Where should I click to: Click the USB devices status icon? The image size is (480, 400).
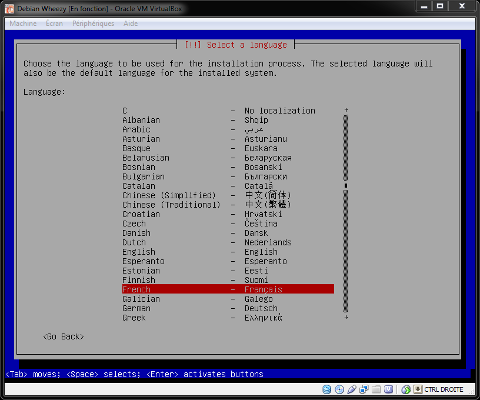tap(351, 389)
